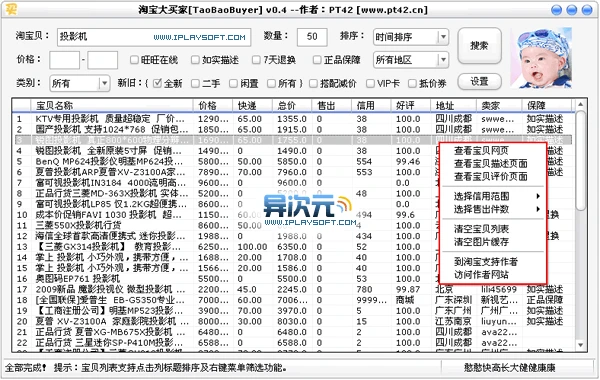The image size is (600, 380).
Task: Enable the 旺旺在线 checkbox
Action: coord(134,60)
